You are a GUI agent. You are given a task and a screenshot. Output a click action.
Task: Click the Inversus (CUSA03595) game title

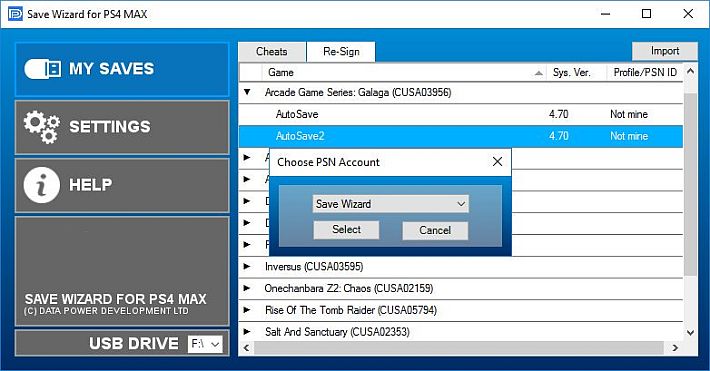click(314, 266)
